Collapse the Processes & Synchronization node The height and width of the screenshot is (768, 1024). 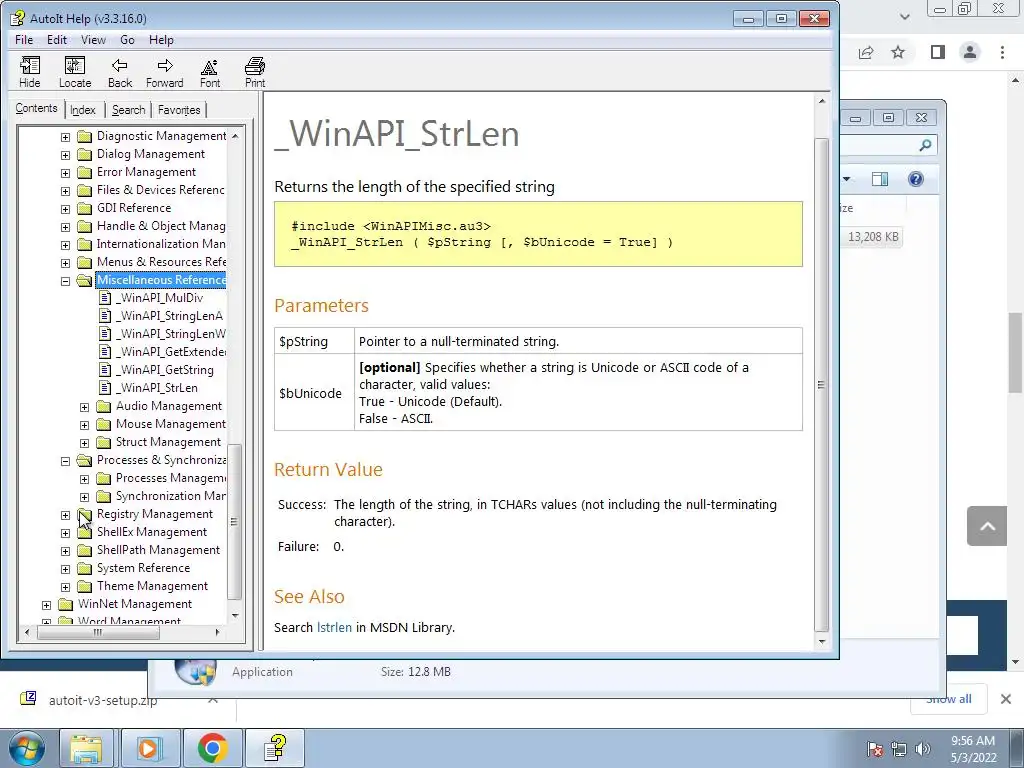pyautogui.click(x=65, y=461)
